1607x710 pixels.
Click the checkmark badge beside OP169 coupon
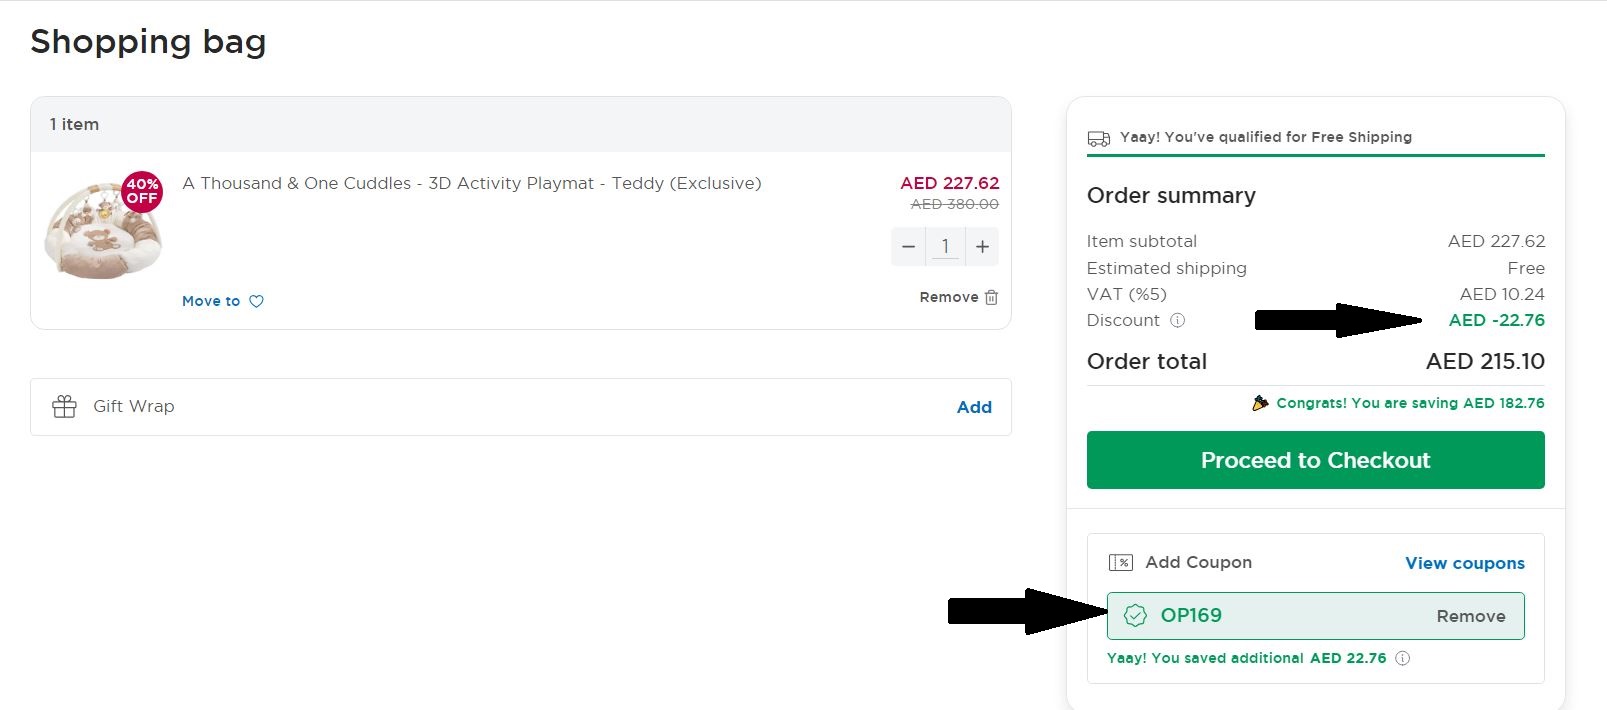point(1134,616)
